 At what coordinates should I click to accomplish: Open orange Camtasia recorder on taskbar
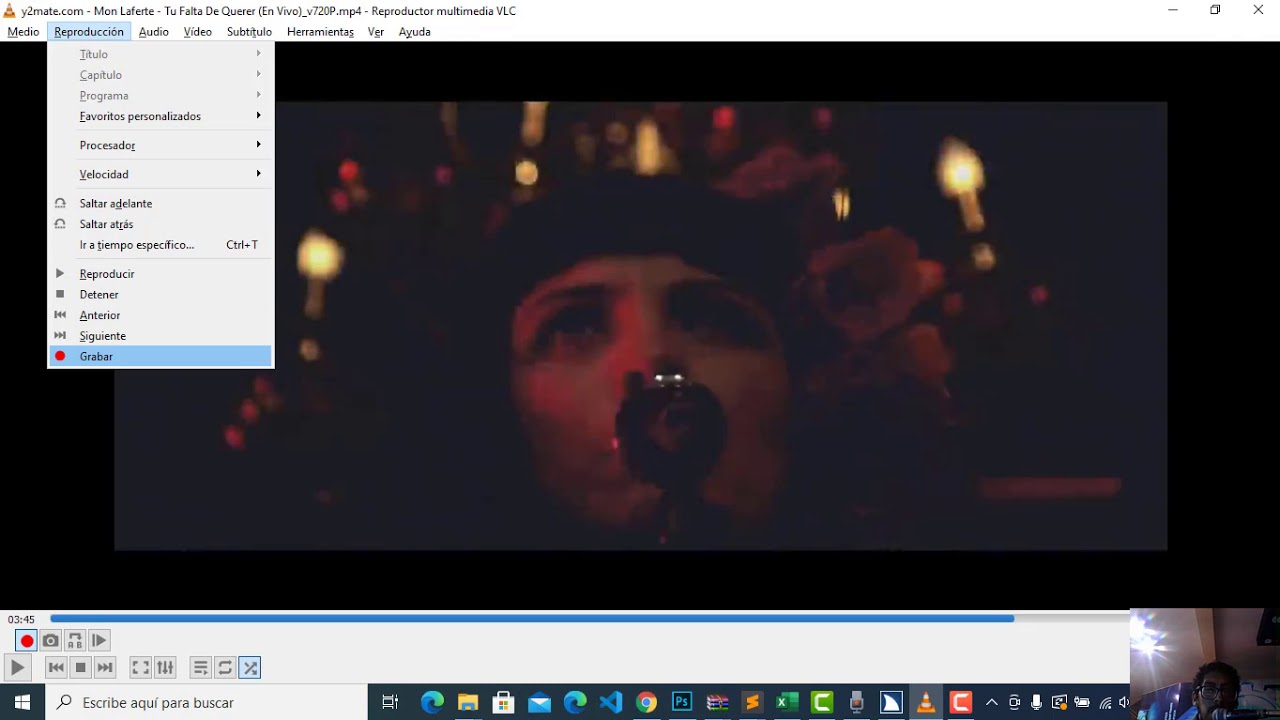(961, 702)
